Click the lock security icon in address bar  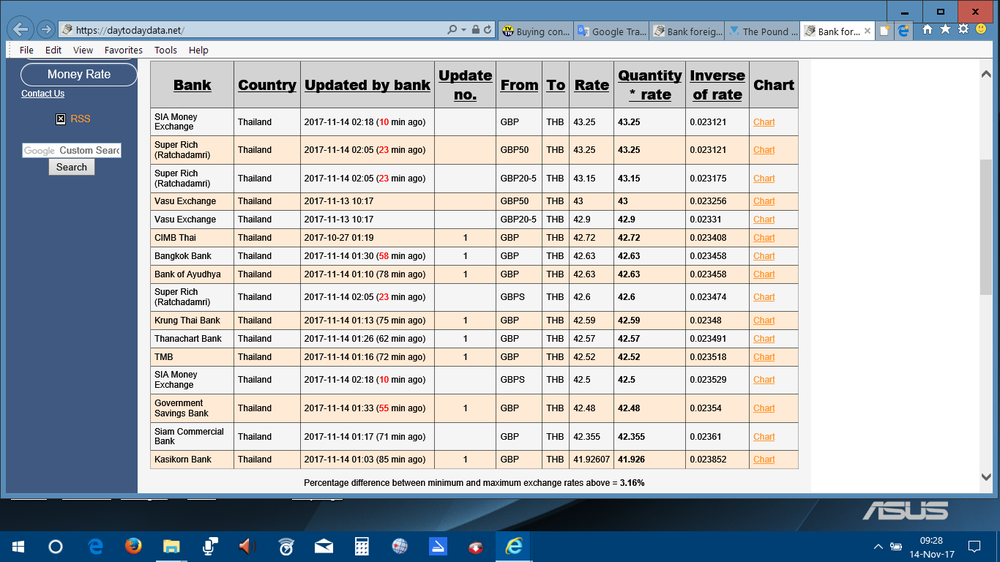(475, 30)
